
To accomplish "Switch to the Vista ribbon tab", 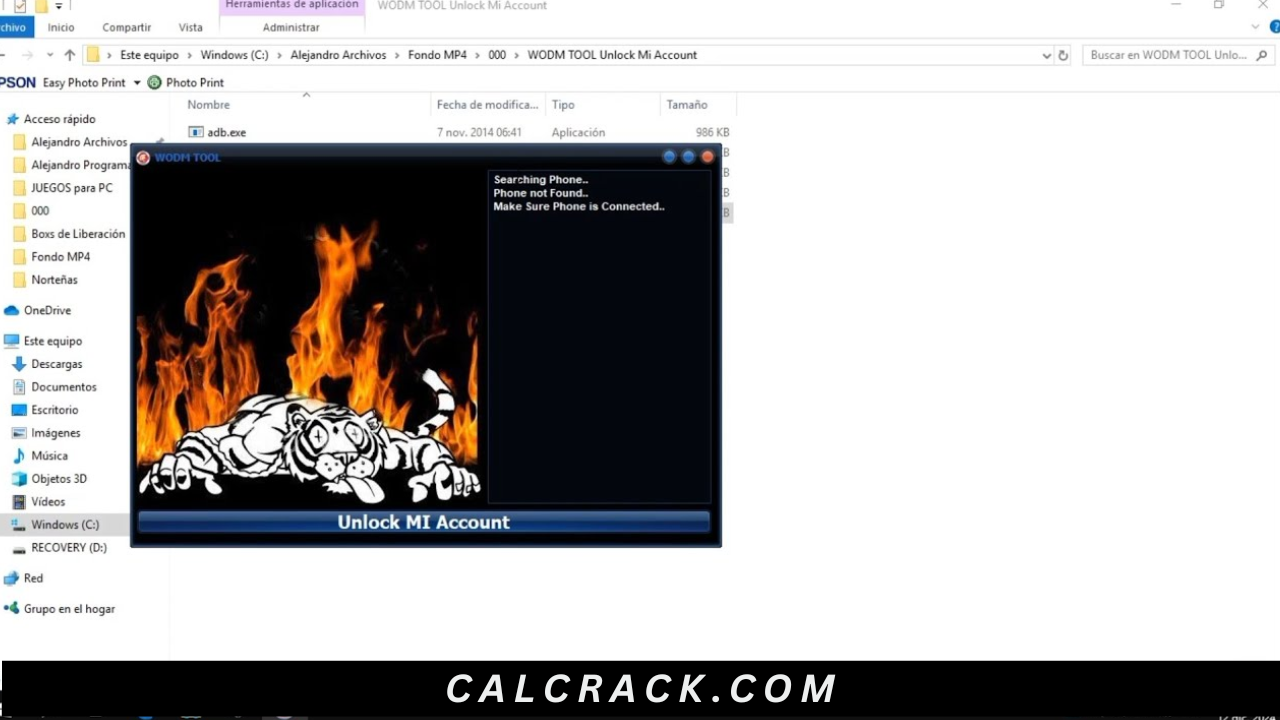I will (x=190, y=27).
